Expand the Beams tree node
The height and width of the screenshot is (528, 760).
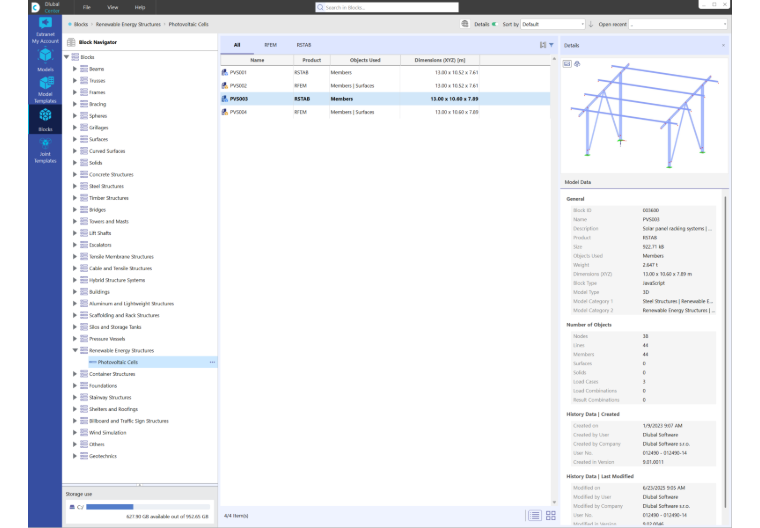click(x=75, y=69)
